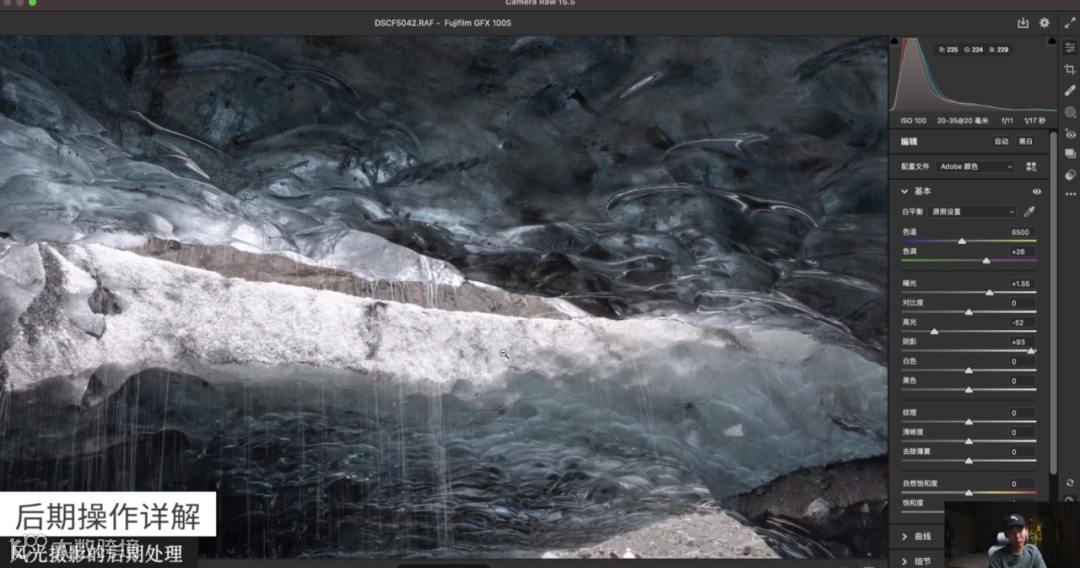Click the 自然饱和度 vibrance slider
The height and width of the screenshot is (568, 1080).
click(969, 493)
